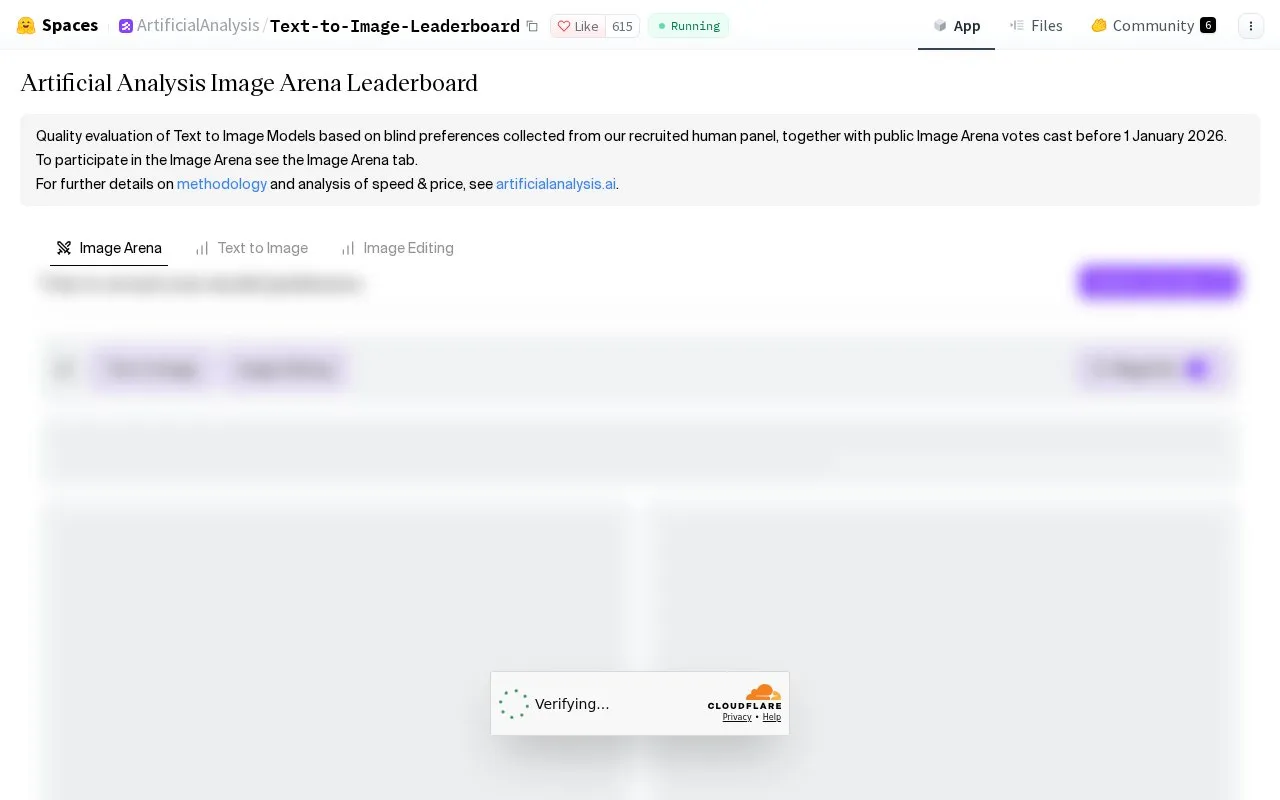This screenshot has width=1280, height=800.
Task: Copy the space name with the copy icon
Action: pyautogui.click(x=532, y=26)
